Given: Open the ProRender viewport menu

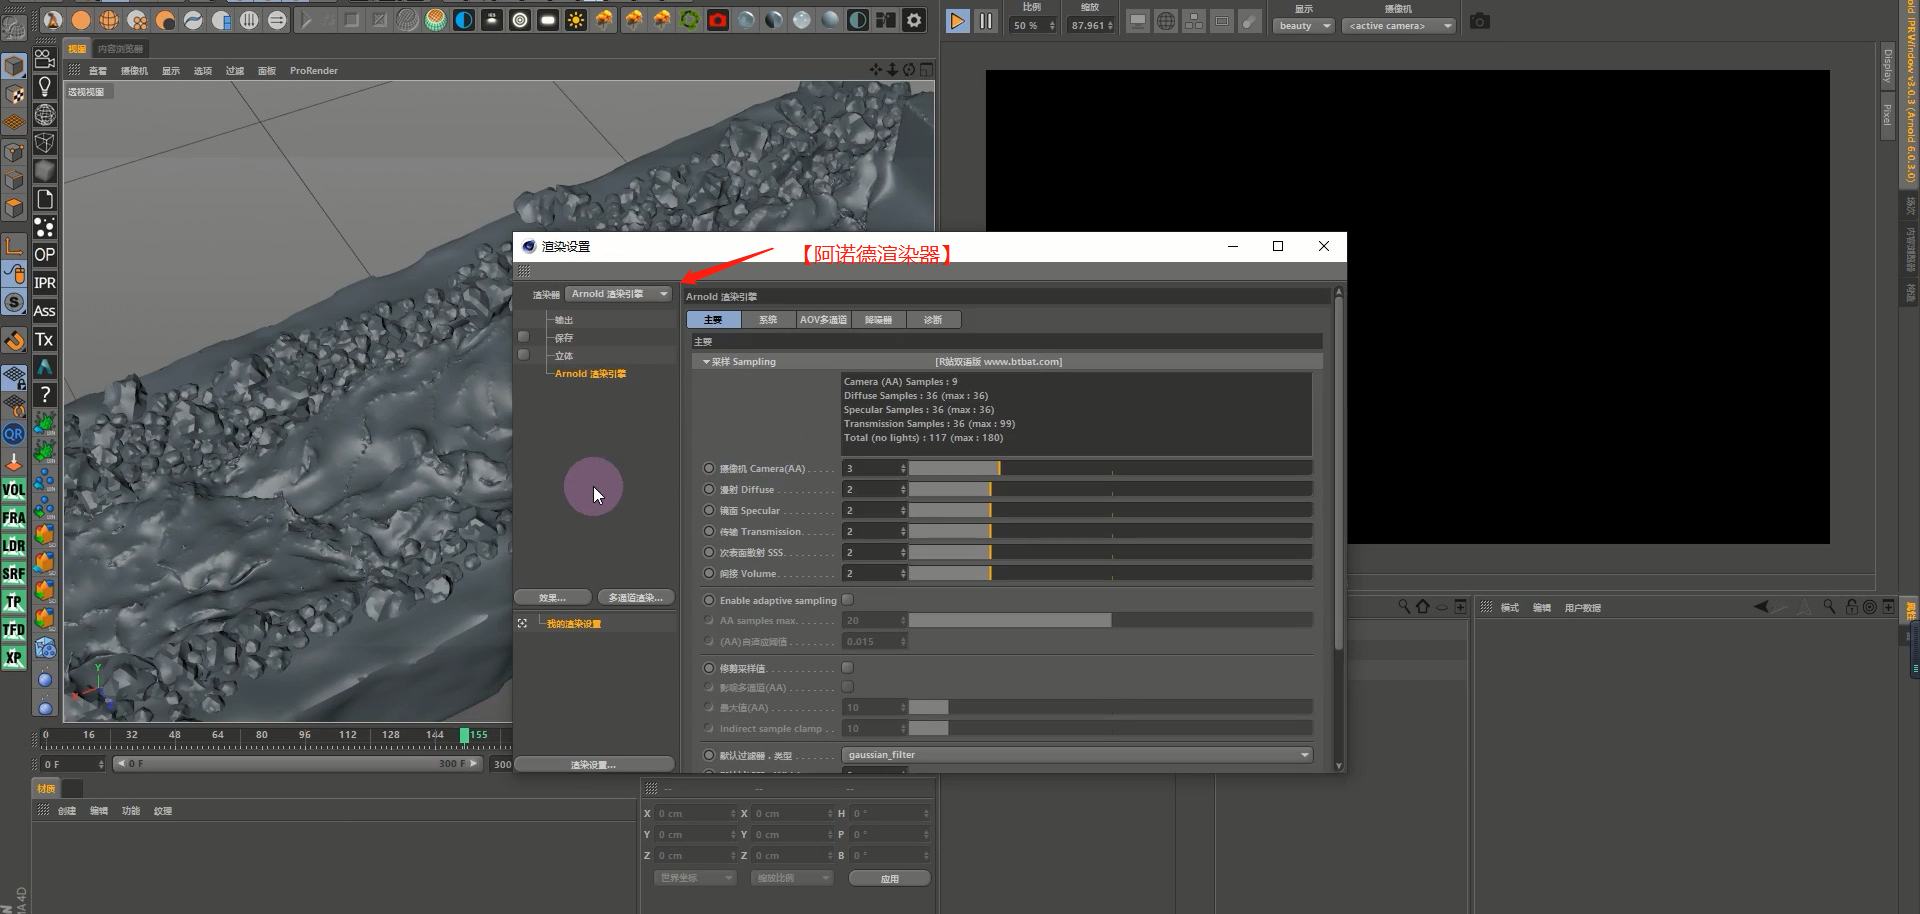Looking at the screenshot, I should [x=314, y=71].
